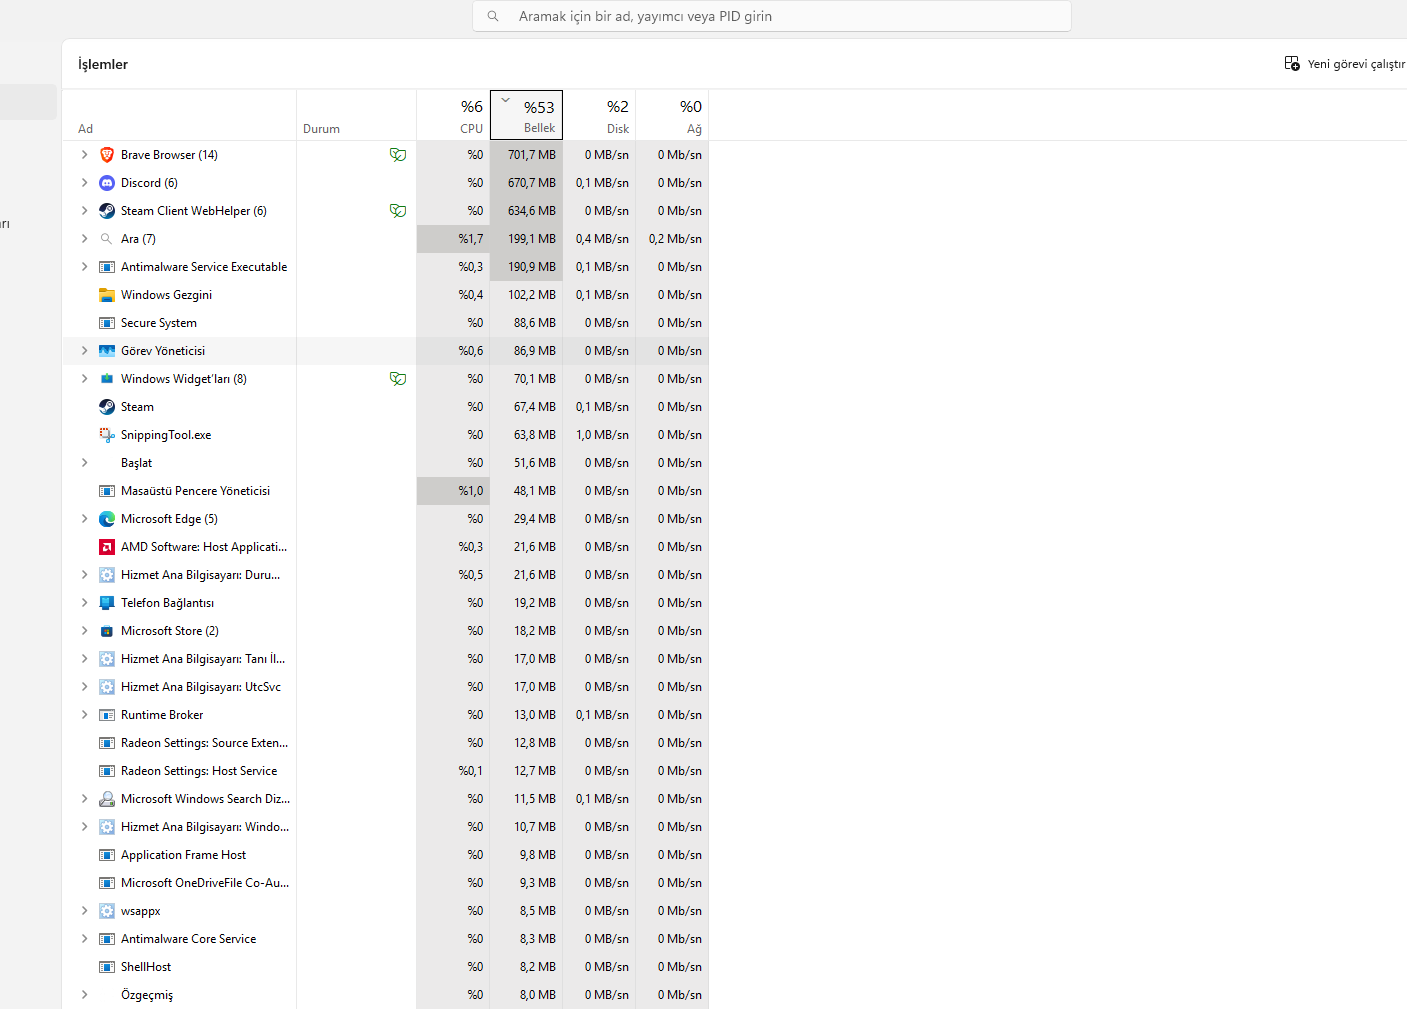
Task: Sort processes by Disk usage column
Action: coord(599,115)
